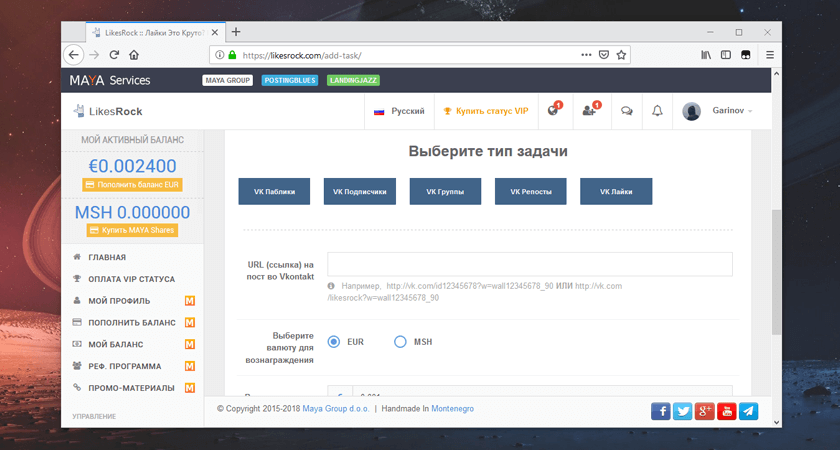The width and height of the screenshot is (840, 450).
Task: Reload the current page
Action: coord(114,55)
